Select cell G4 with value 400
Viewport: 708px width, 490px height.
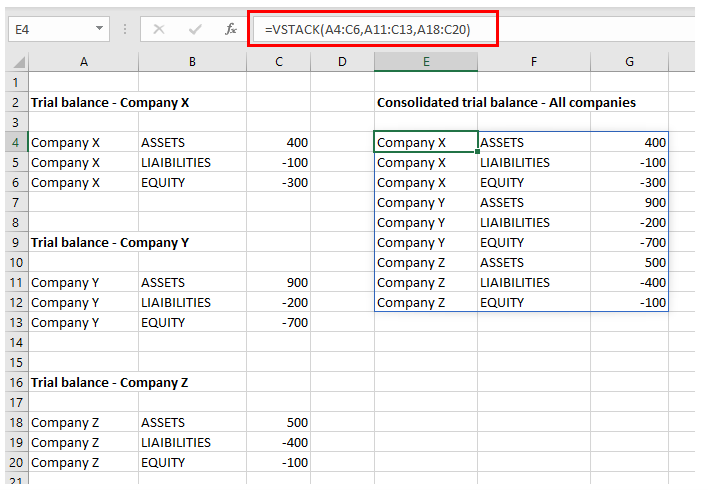[x=629, y=143]
